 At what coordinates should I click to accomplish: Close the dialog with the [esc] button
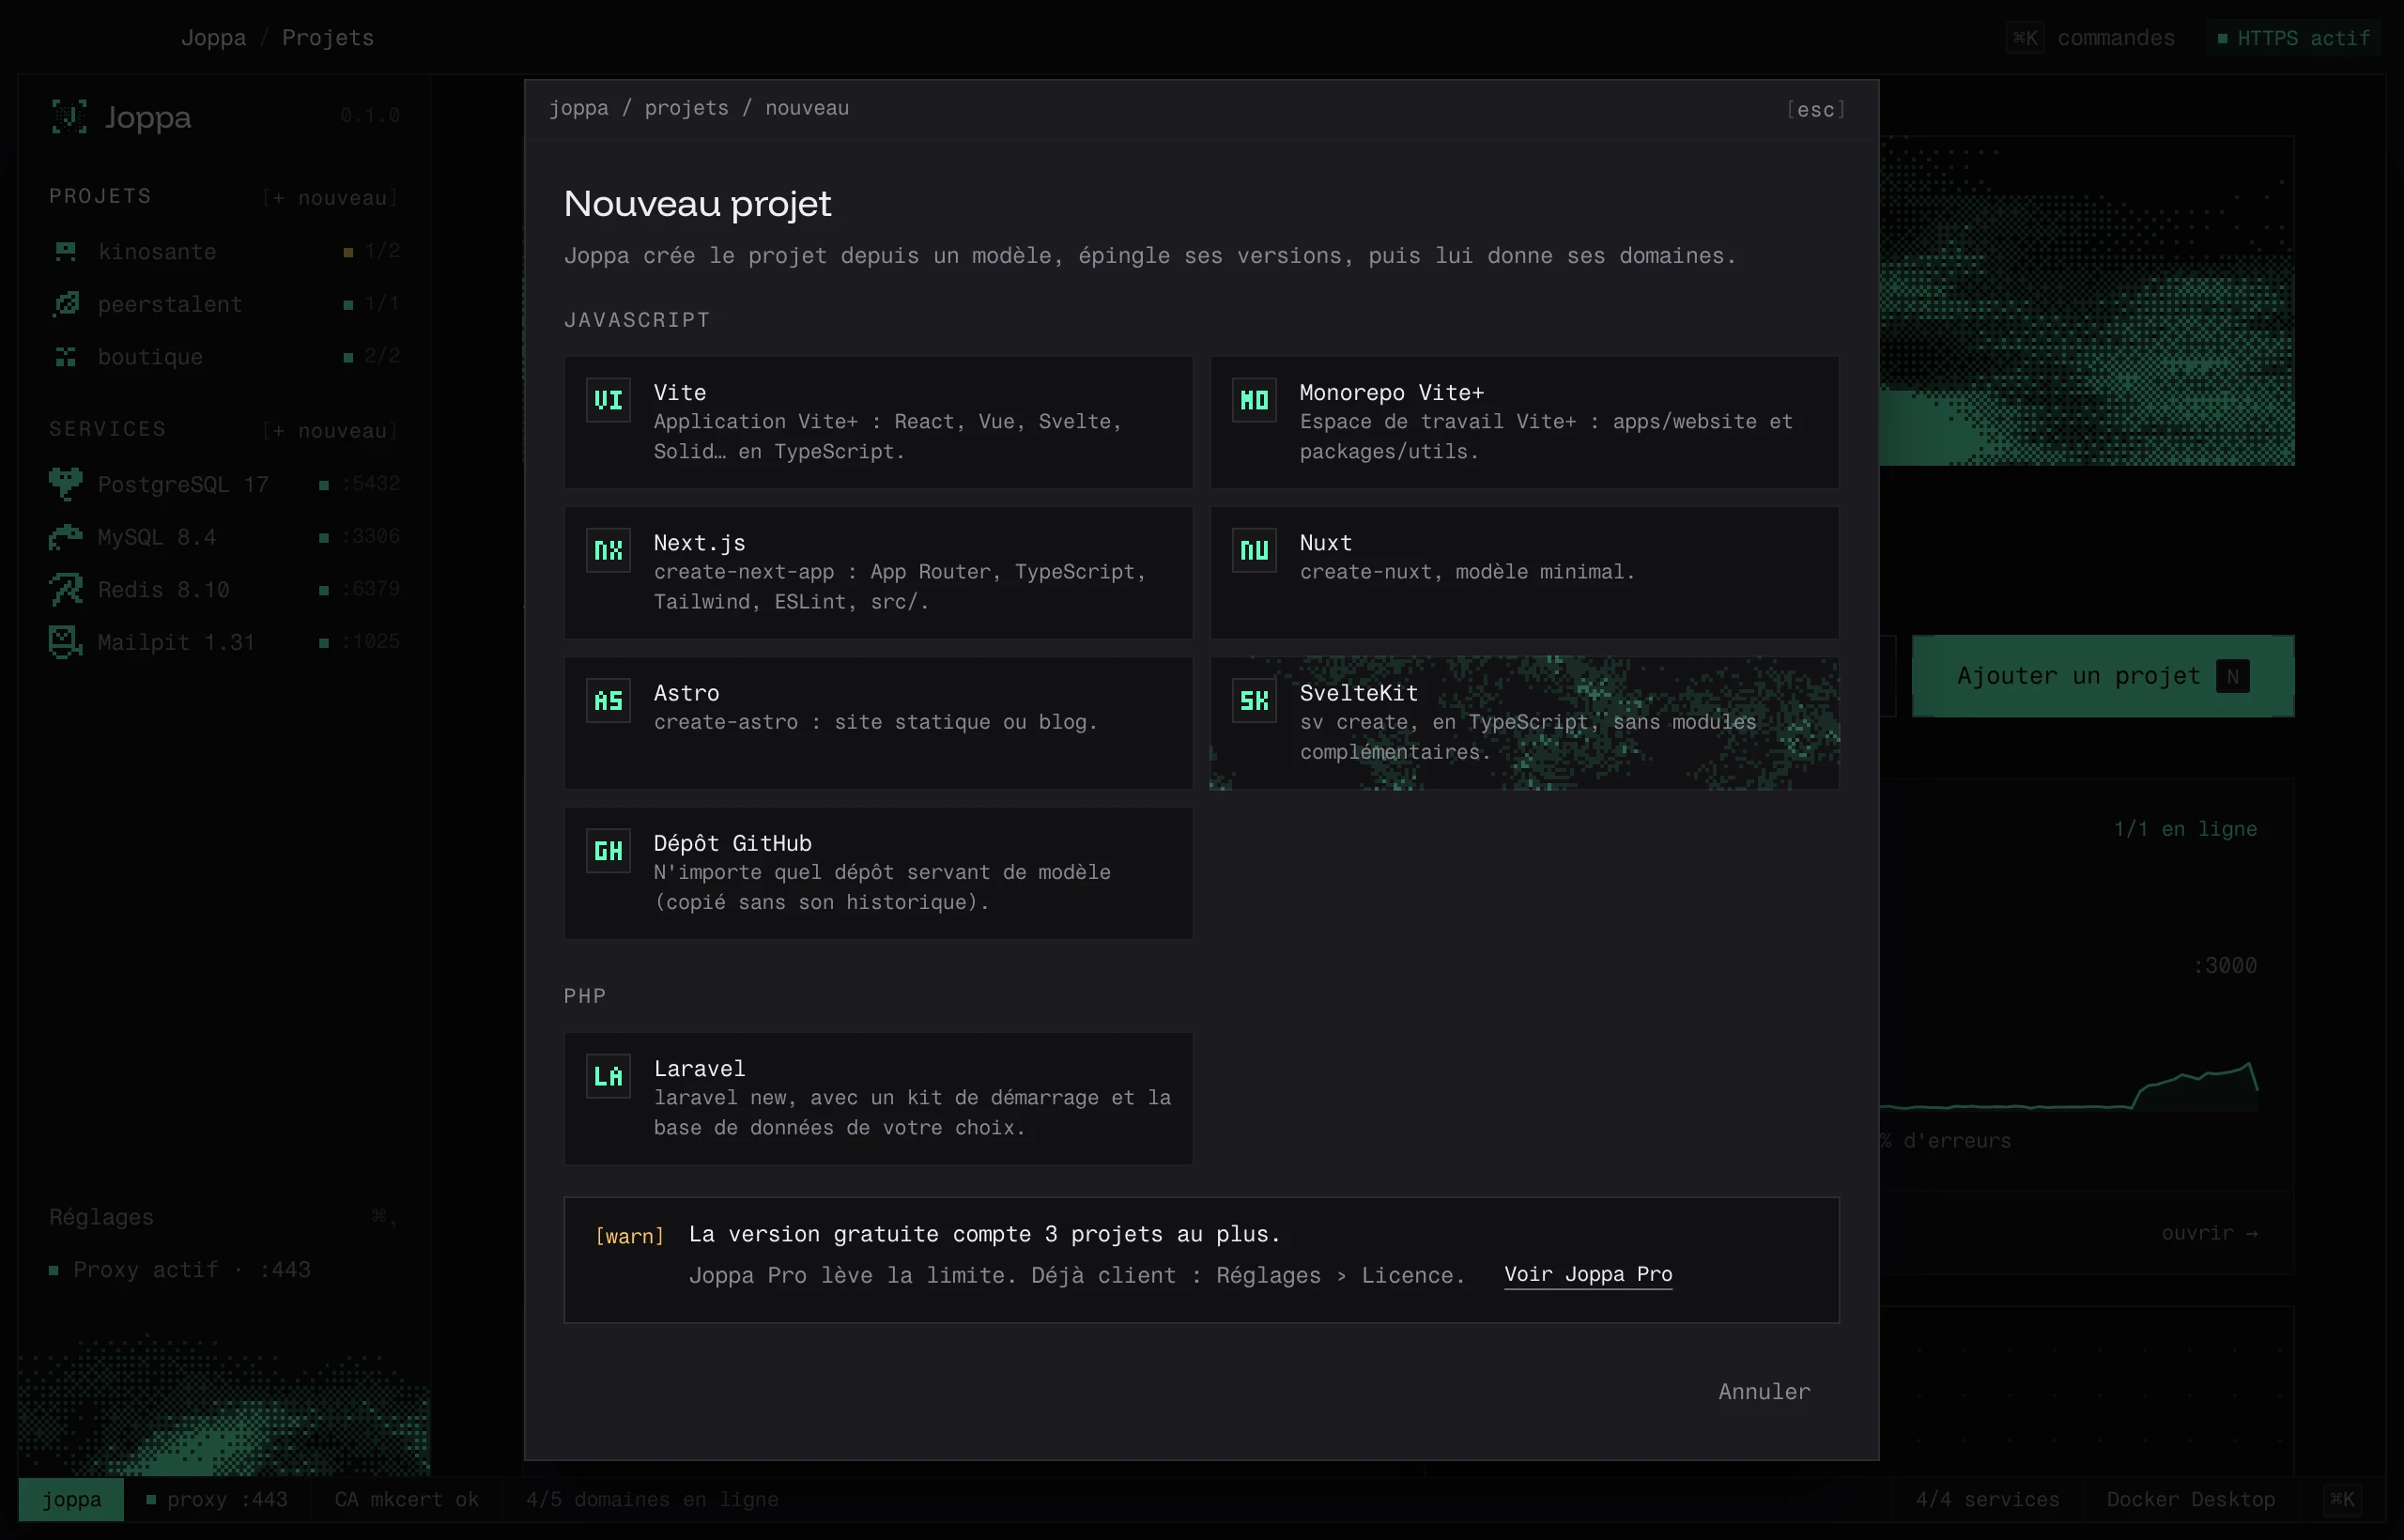pyautogui.click(x=1816, y=110)
